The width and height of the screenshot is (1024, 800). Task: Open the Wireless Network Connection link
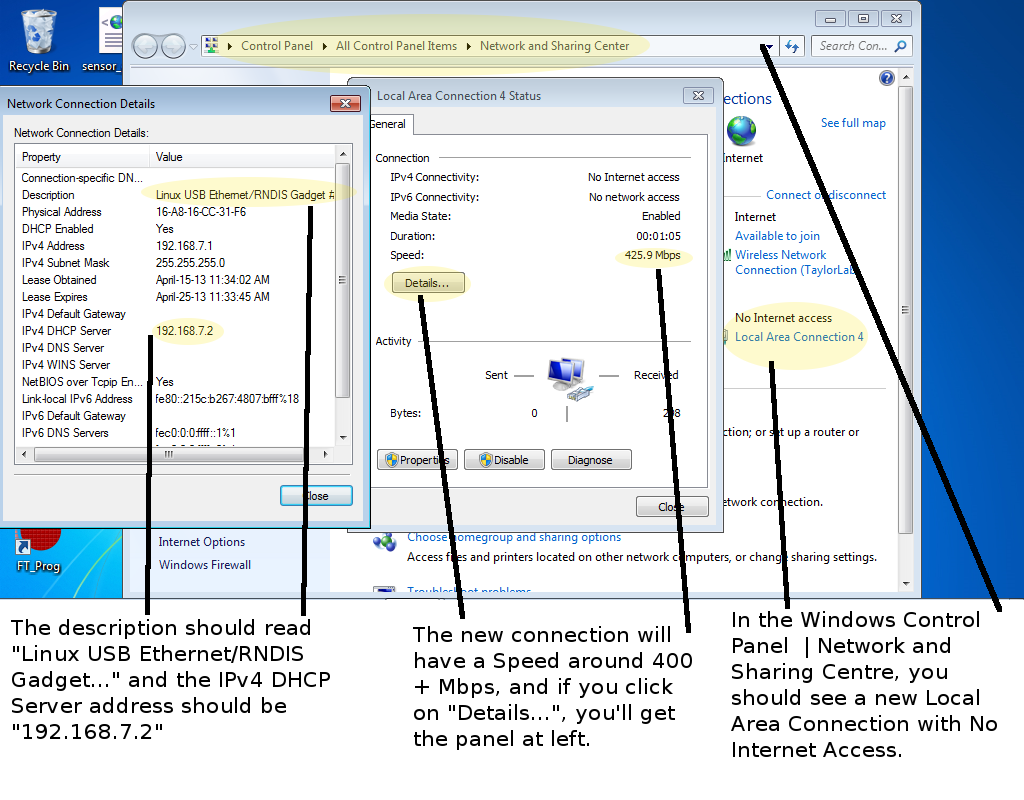click(793, 262)
